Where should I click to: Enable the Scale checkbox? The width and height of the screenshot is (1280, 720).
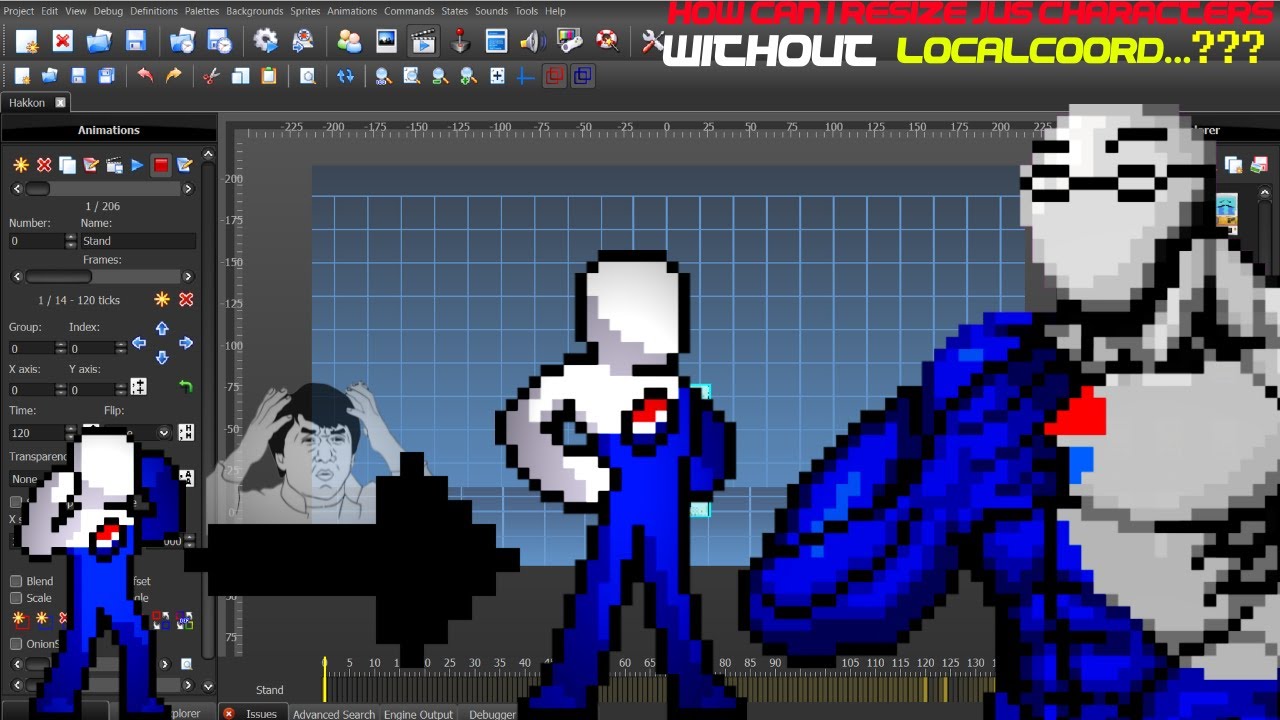pyautogui.click(x=16, y=598)
